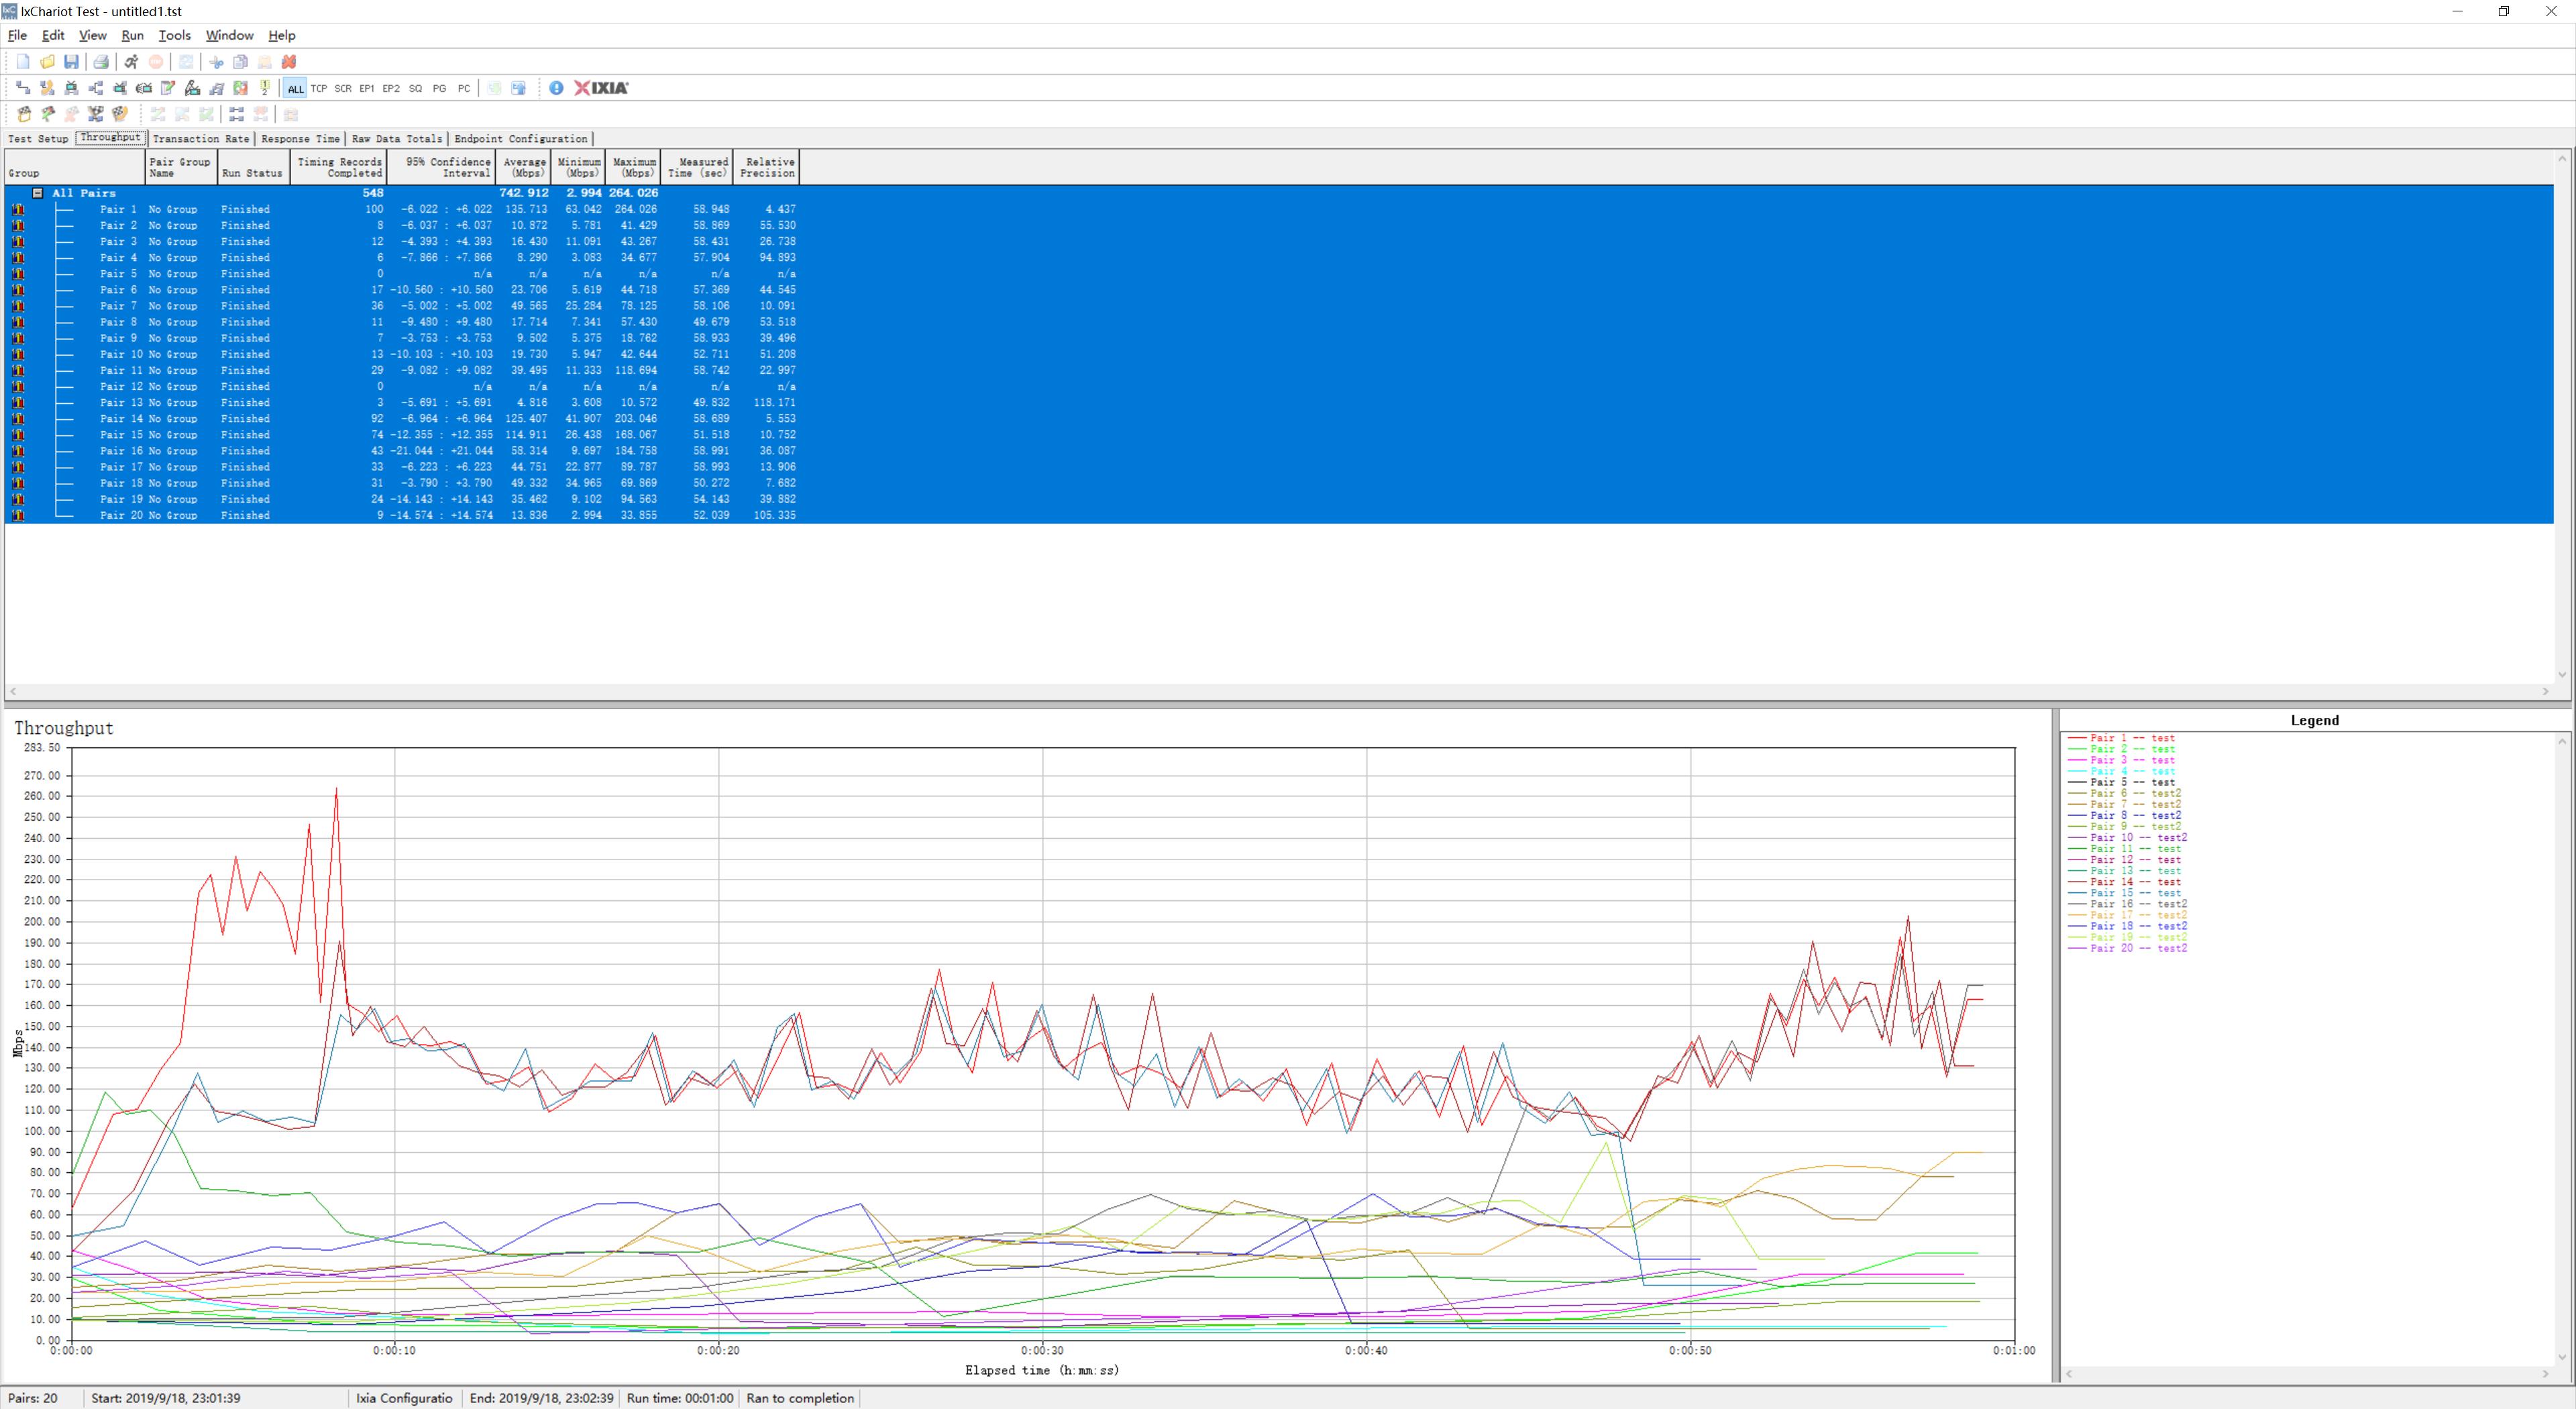Toggle the EP1 filter button

coord(367,88)
